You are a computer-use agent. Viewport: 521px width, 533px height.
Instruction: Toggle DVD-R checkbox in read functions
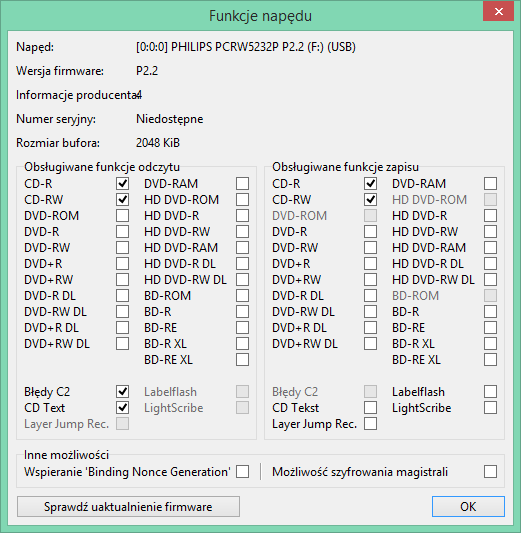click(x=122, y=231)
